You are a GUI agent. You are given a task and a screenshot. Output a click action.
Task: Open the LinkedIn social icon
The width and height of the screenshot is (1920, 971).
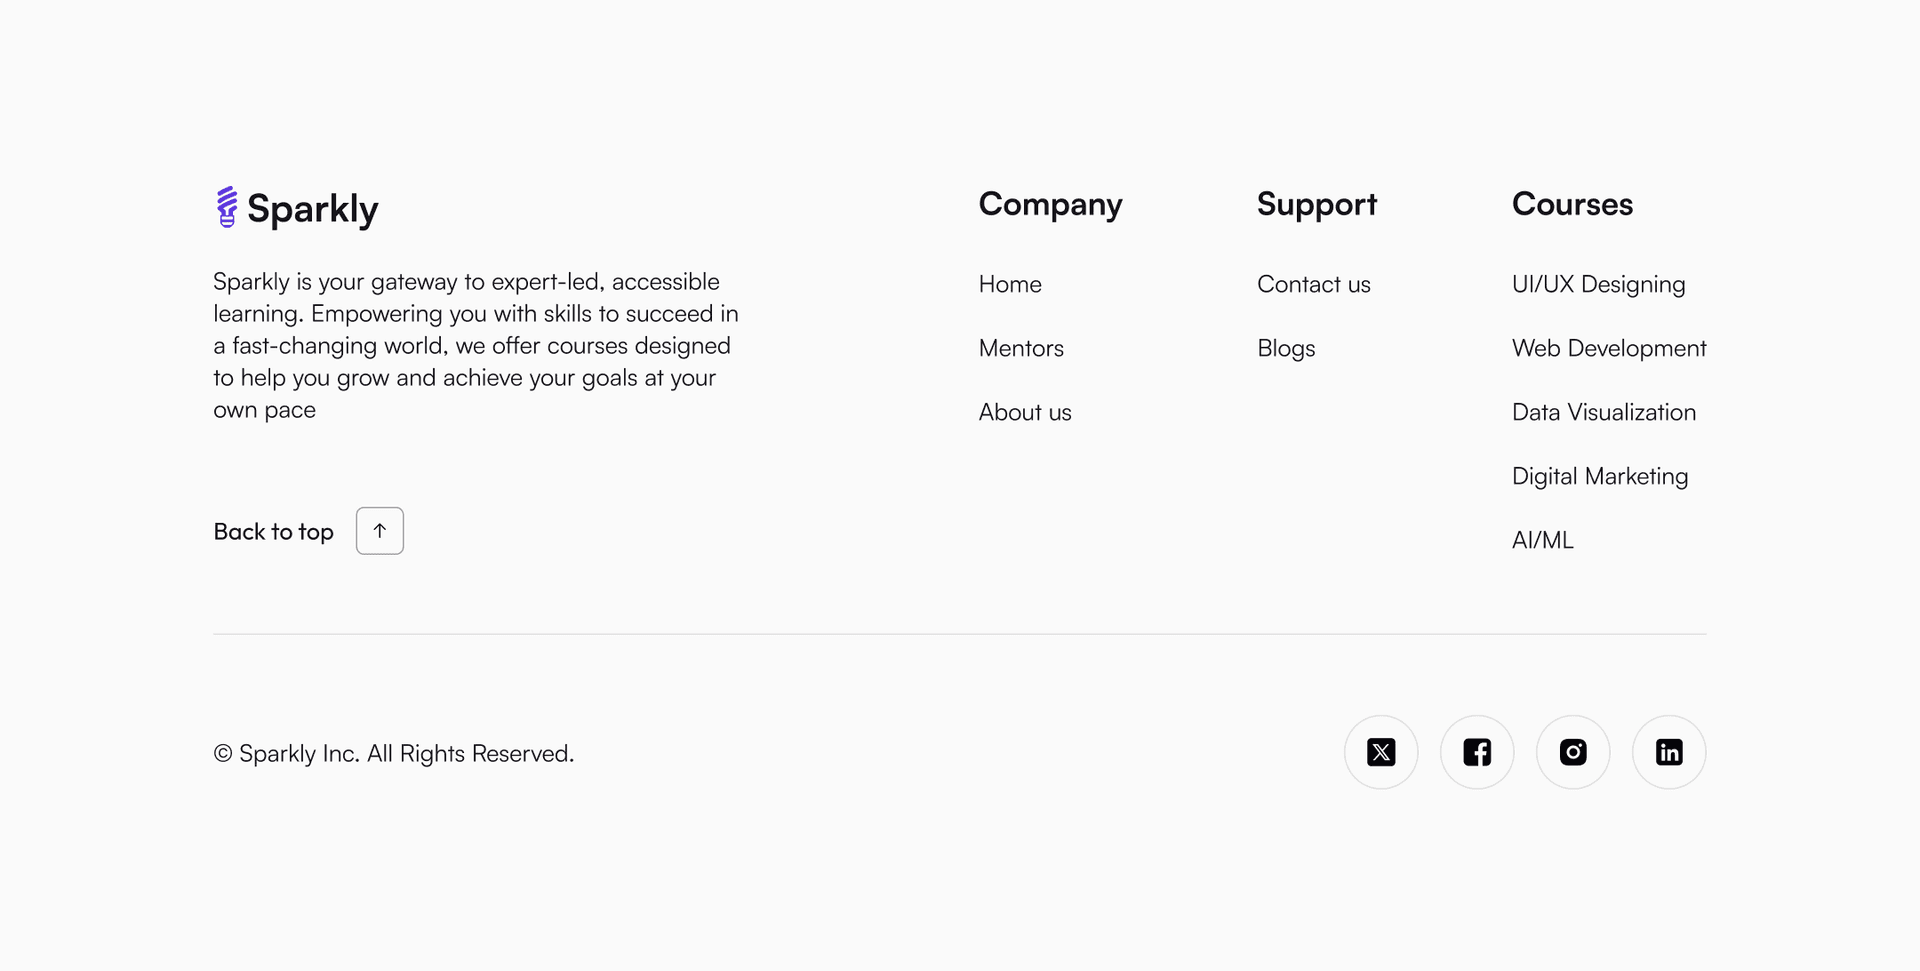point(1669,752)
